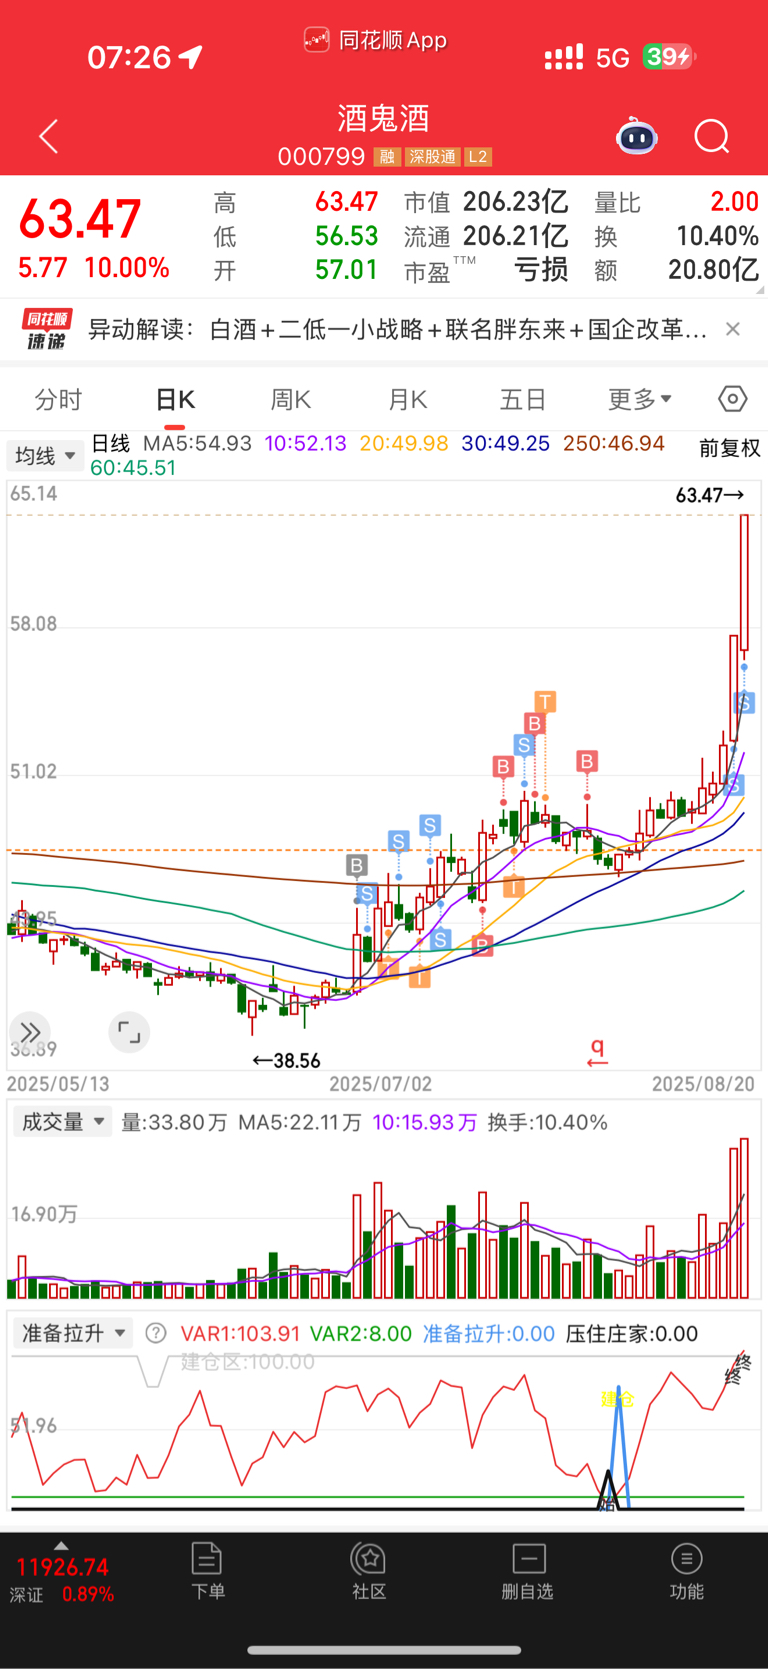Viewport: 768px width, 1669px height.
Task: Tap the expand corner triangle beside 额
Action: pos(761,290)
